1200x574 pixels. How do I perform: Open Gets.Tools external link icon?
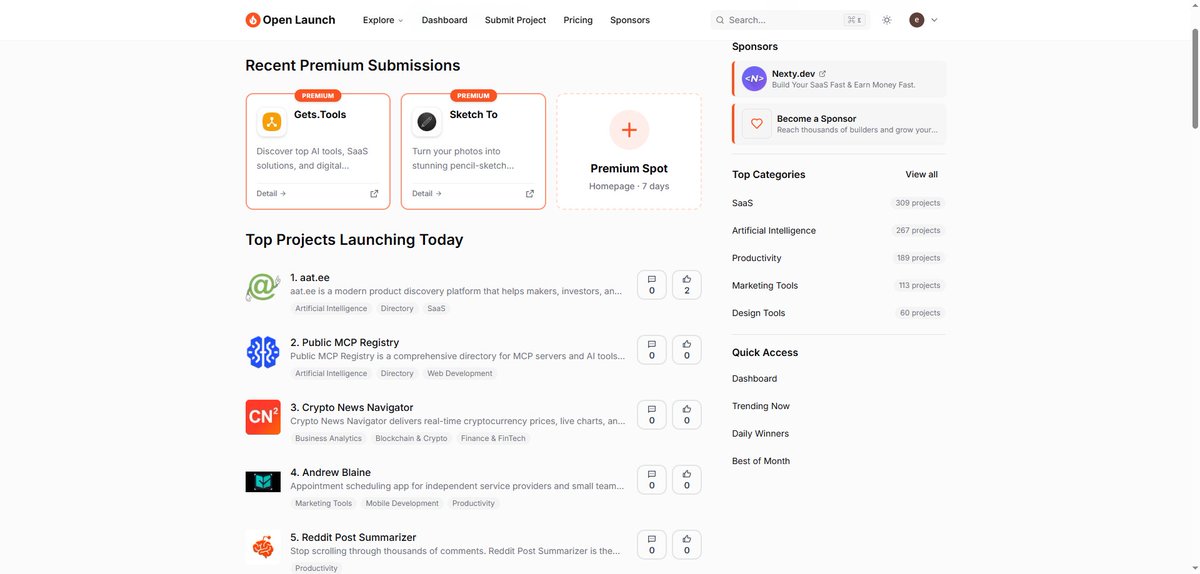[374, 194]
